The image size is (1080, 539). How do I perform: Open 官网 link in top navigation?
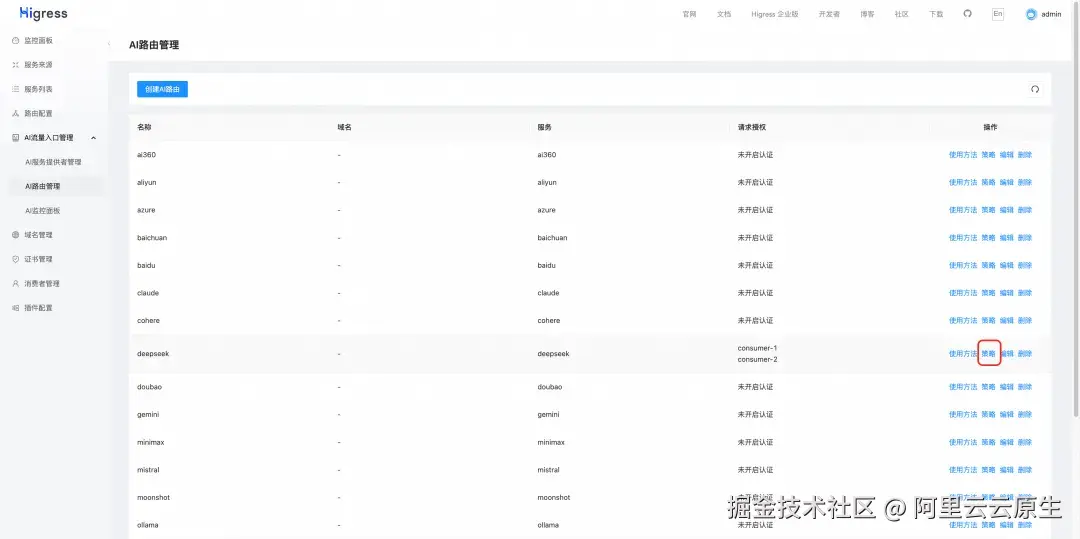coord(689,14)
